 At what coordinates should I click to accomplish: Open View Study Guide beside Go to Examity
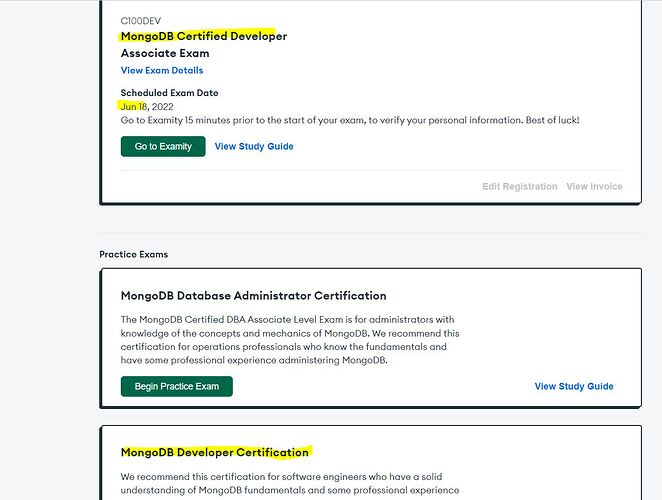coord(254,146)
